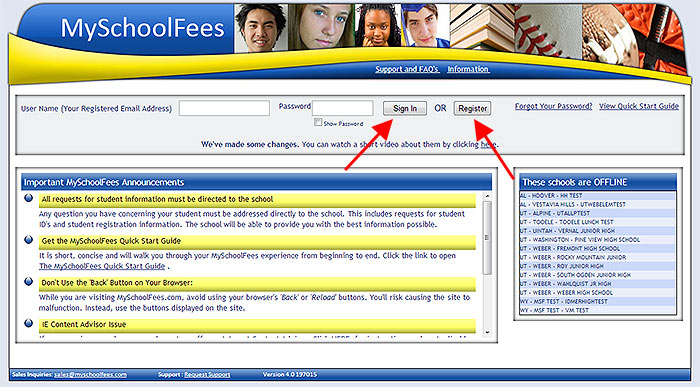The width and height of the screenshot is (700, 387).
Task: Click bullet icon beside 'Back' Button announcement
Action: (29, 281)
